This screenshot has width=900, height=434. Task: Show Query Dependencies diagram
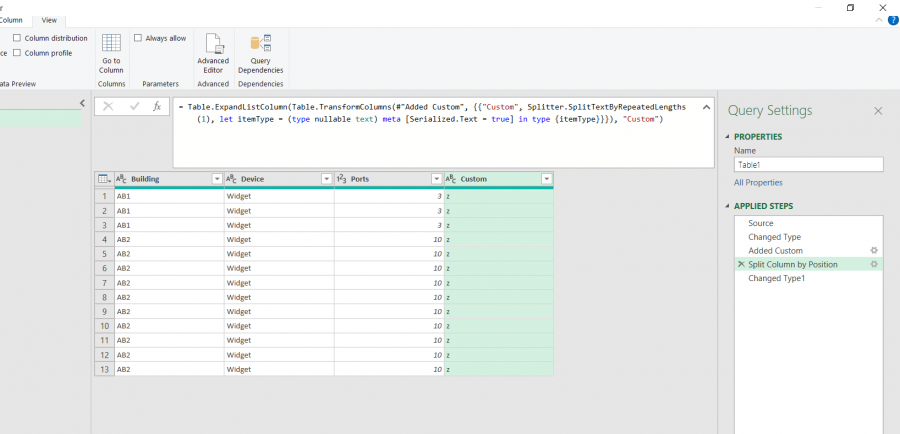coord(261,54)
